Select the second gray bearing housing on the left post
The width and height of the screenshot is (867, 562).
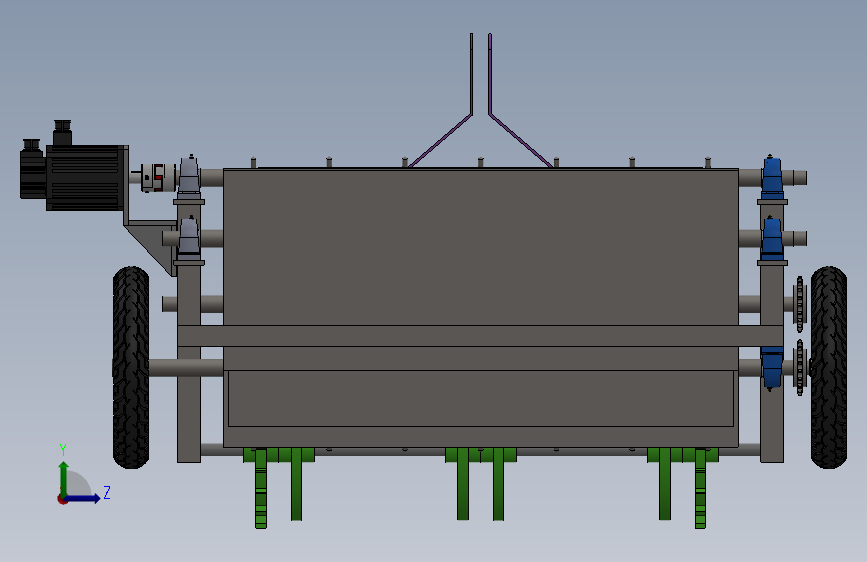point(189,238)
